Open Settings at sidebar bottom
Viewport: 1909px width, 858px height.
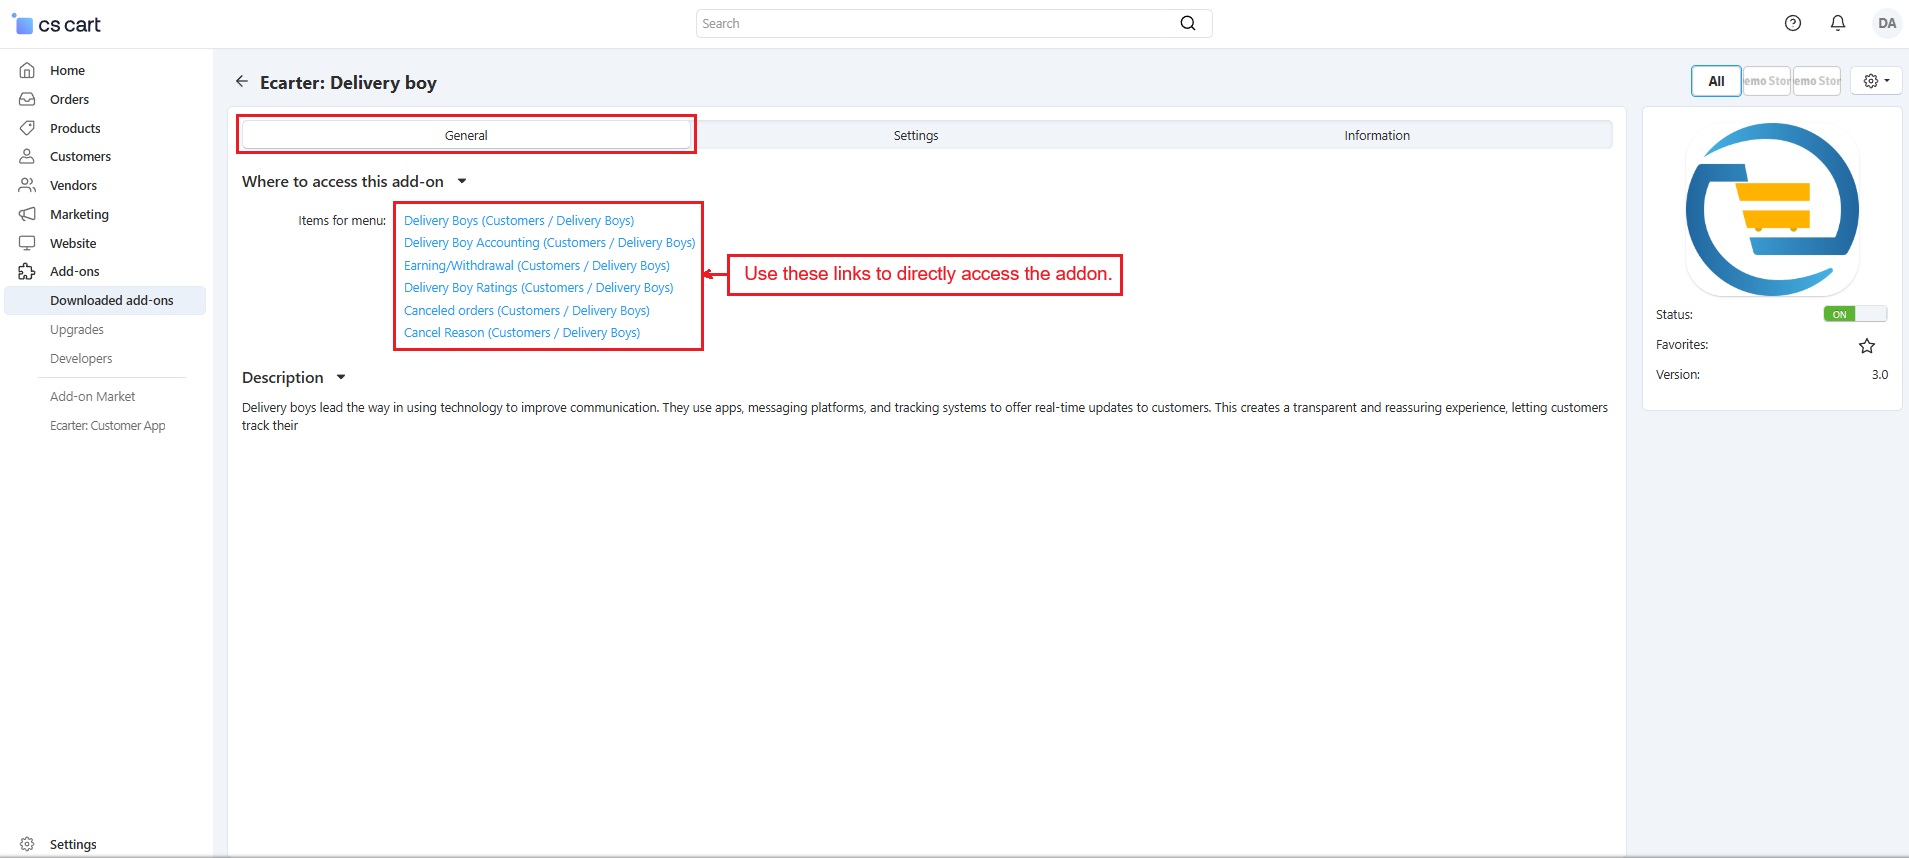tap(73, 844)
